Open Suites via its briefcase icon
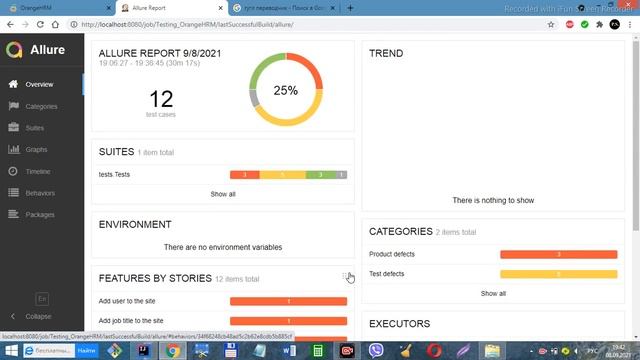 point(13,128)
